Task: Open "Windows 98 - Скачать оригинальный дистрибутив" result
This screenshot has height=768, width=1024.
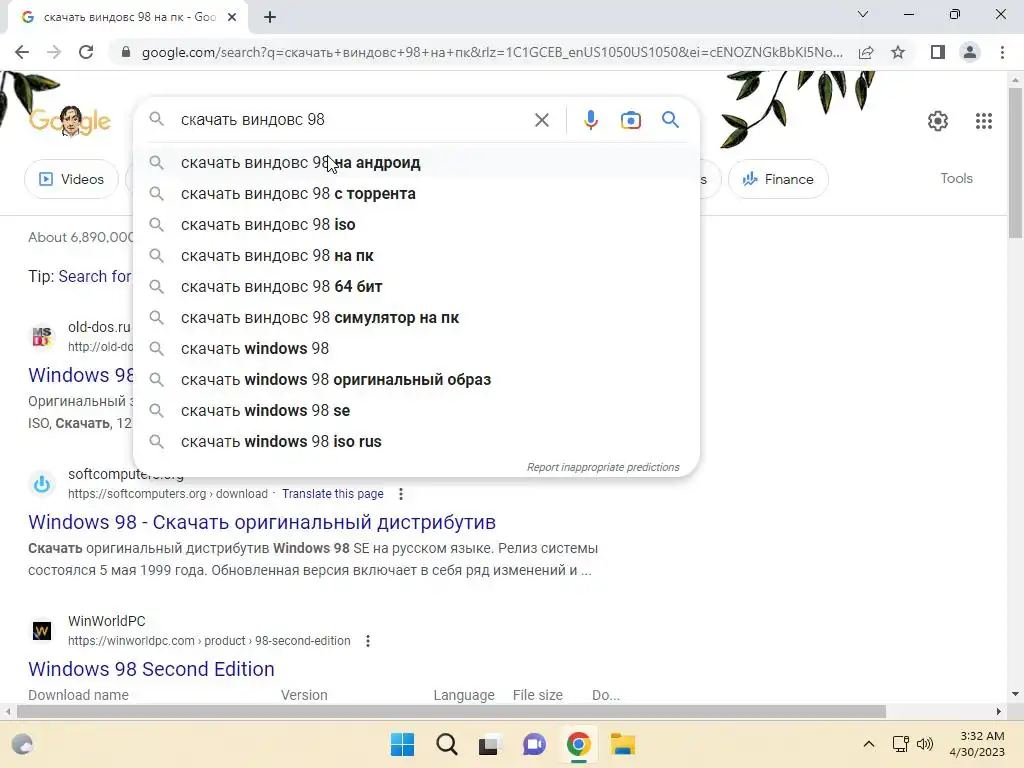Action: tap(262, 522)
